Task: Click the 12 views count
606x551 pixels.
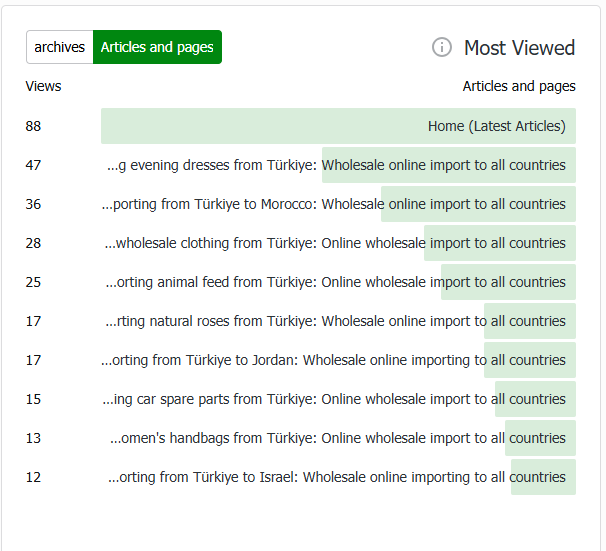Action: [x=33, y=478]
